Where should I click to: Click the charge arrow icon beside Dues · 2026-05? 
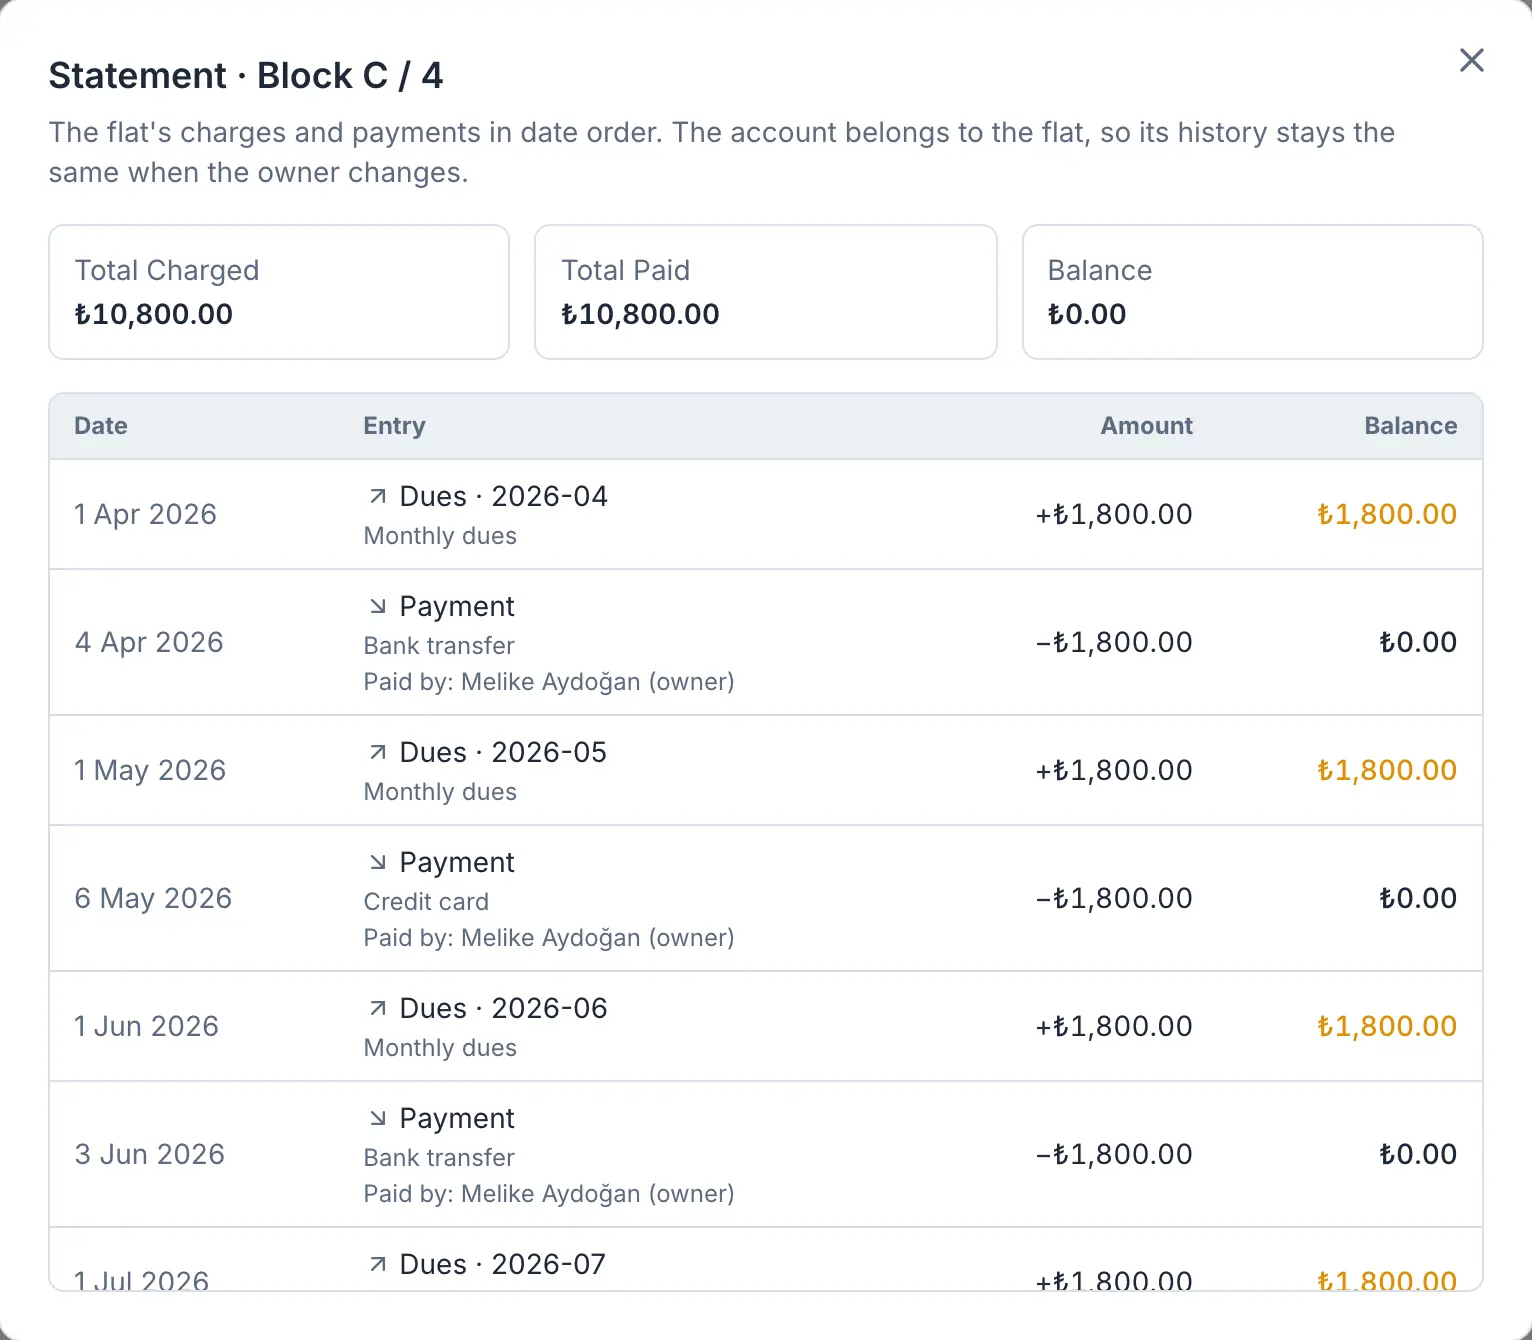click(377, 752)
